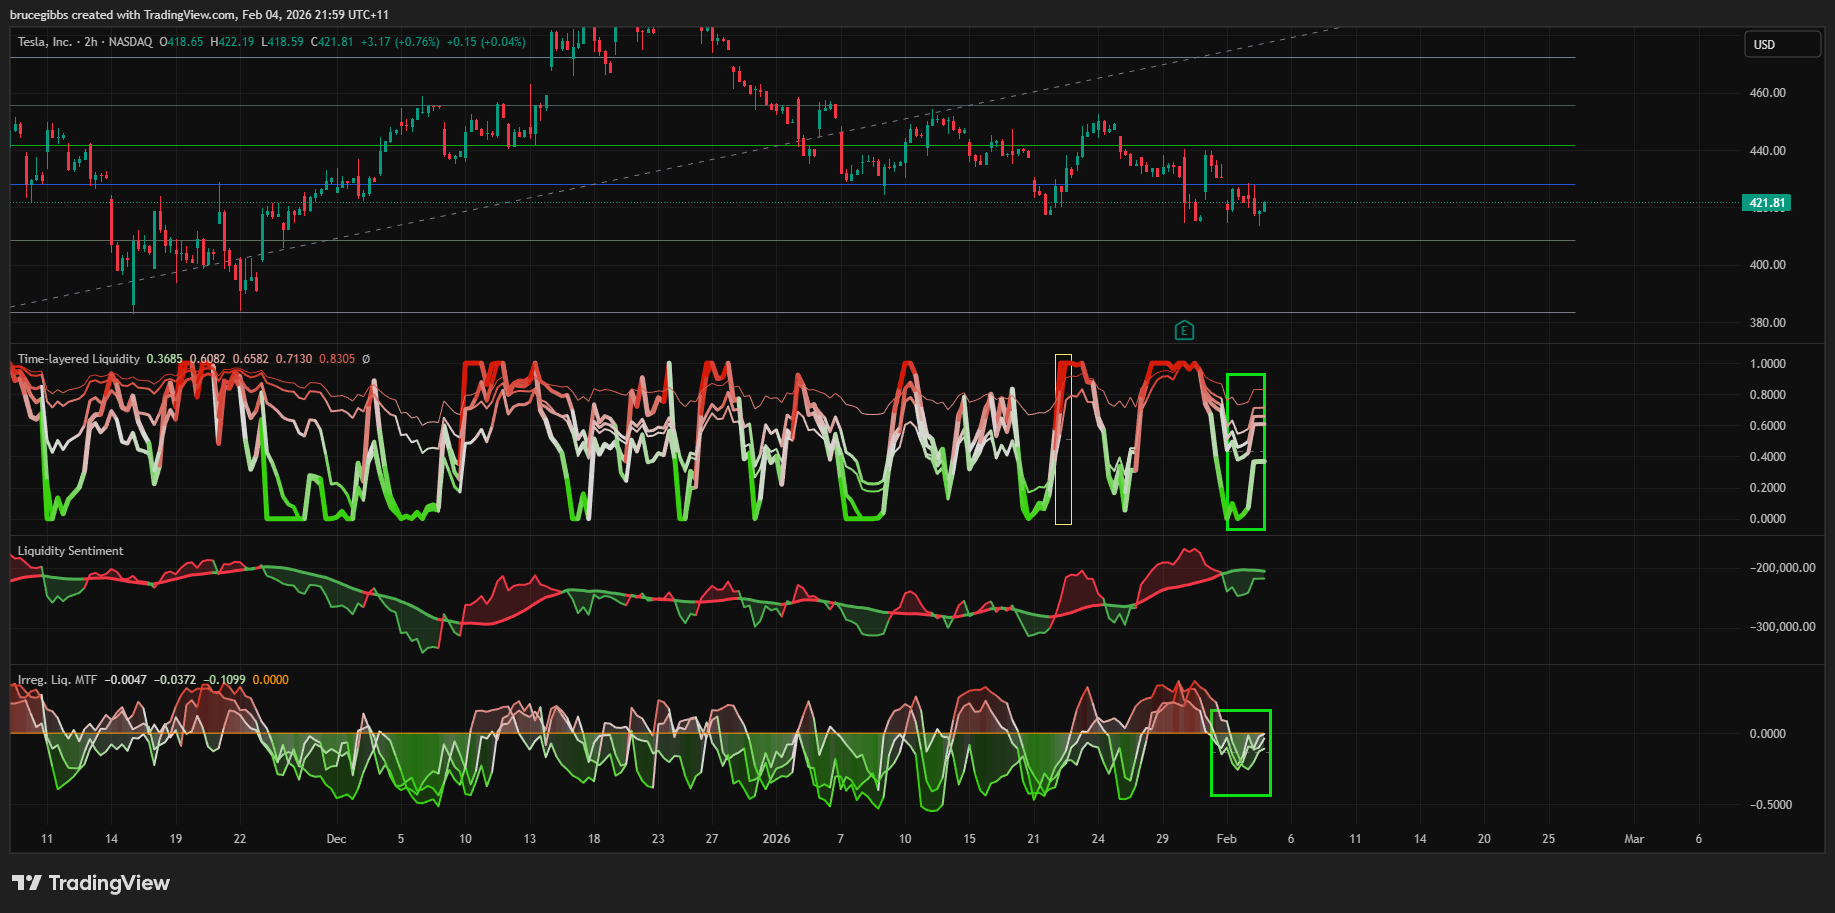Click the TradingView logo at the bottom

click(91, 883)
